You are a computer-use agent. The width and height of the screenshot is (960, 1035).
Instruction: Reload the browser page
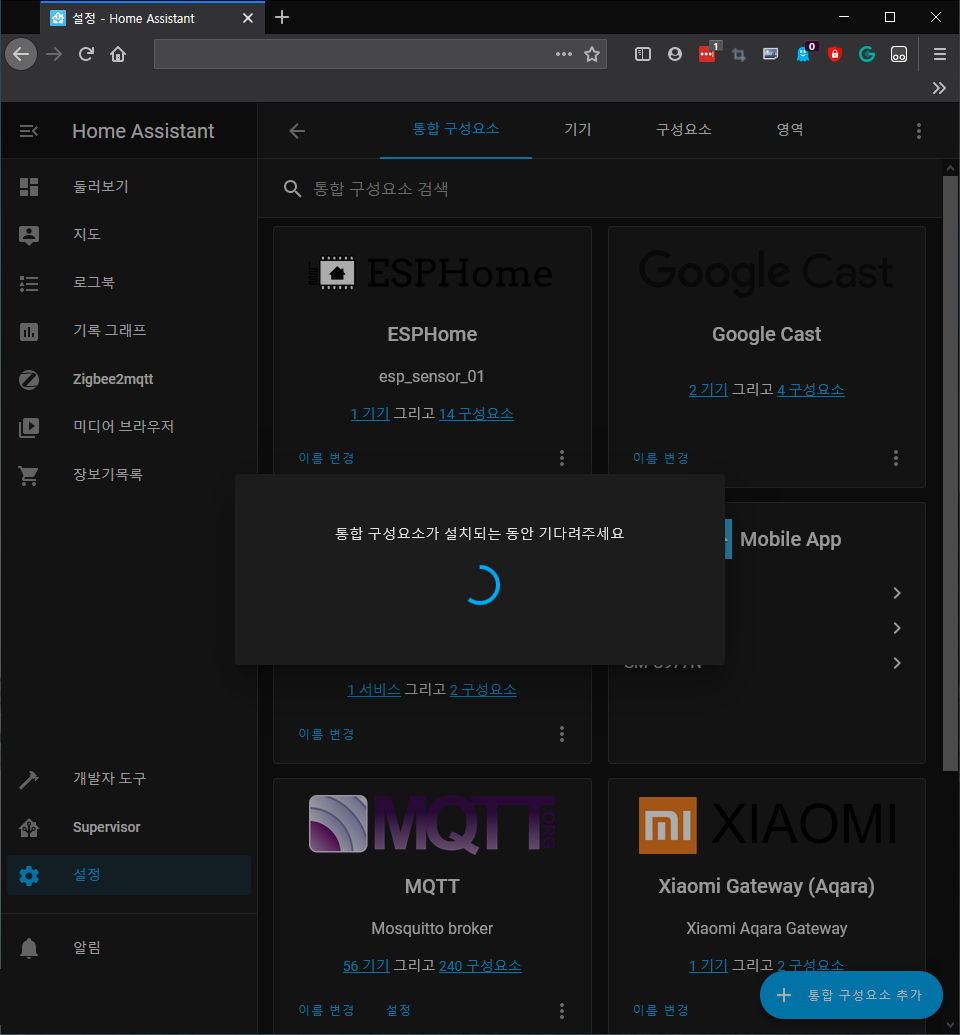(x=86, y=54)
